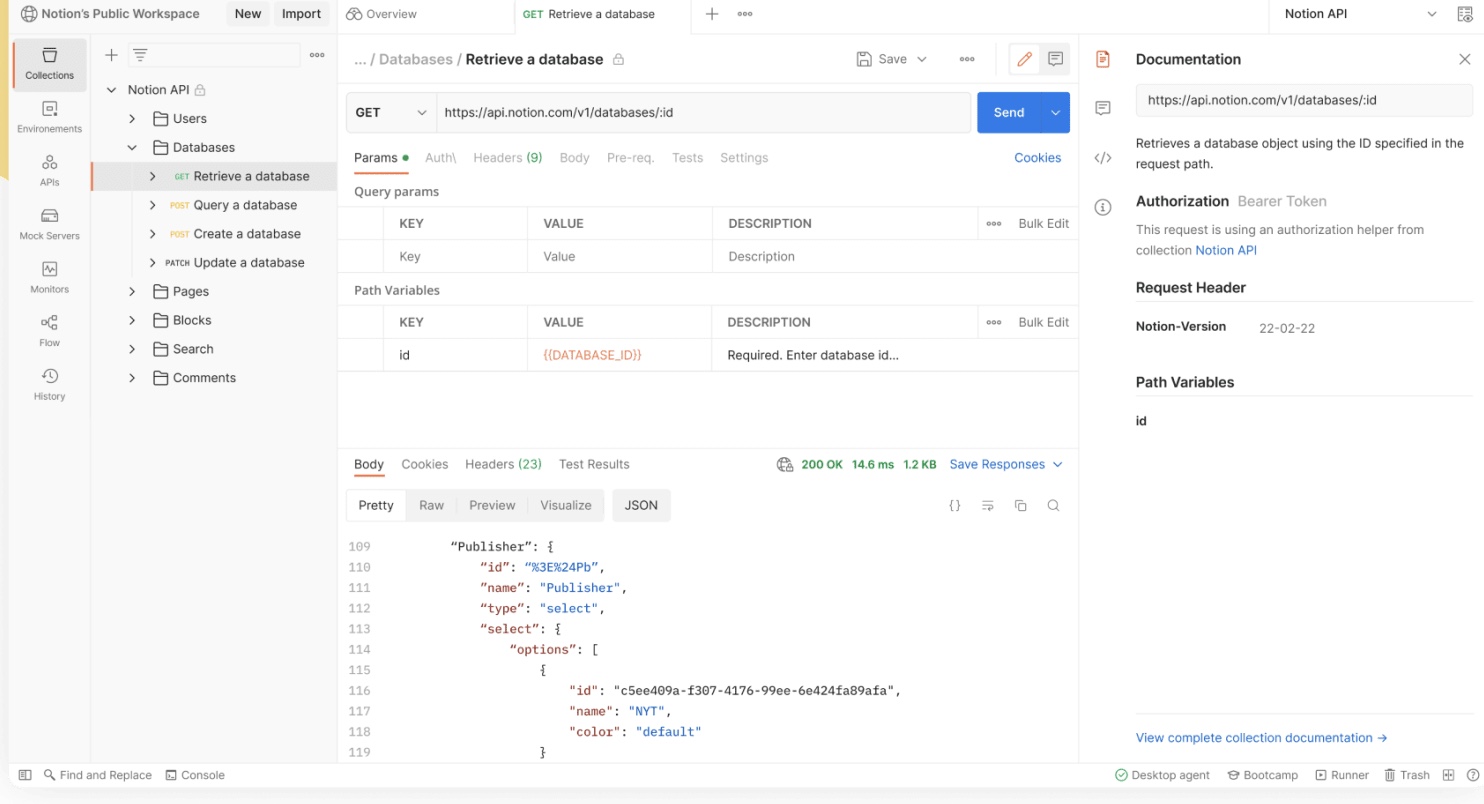Open the Raw response view tab
1484x804 pixels.
click(431, 505)
